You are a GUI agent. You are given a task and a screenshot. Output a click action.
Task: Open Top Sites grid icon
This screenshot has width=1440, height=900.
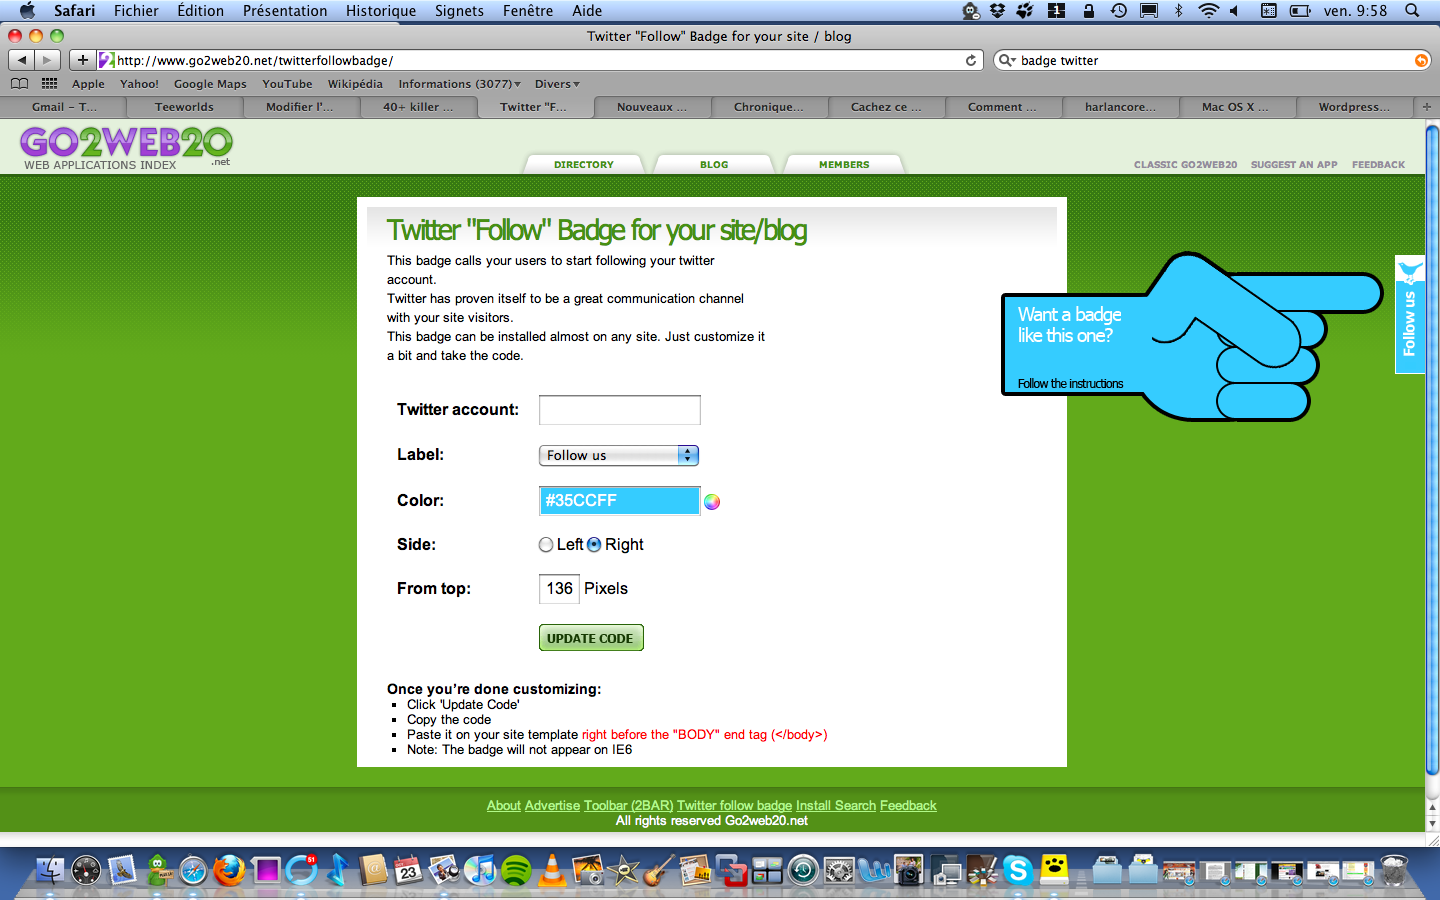click(49, 84)
